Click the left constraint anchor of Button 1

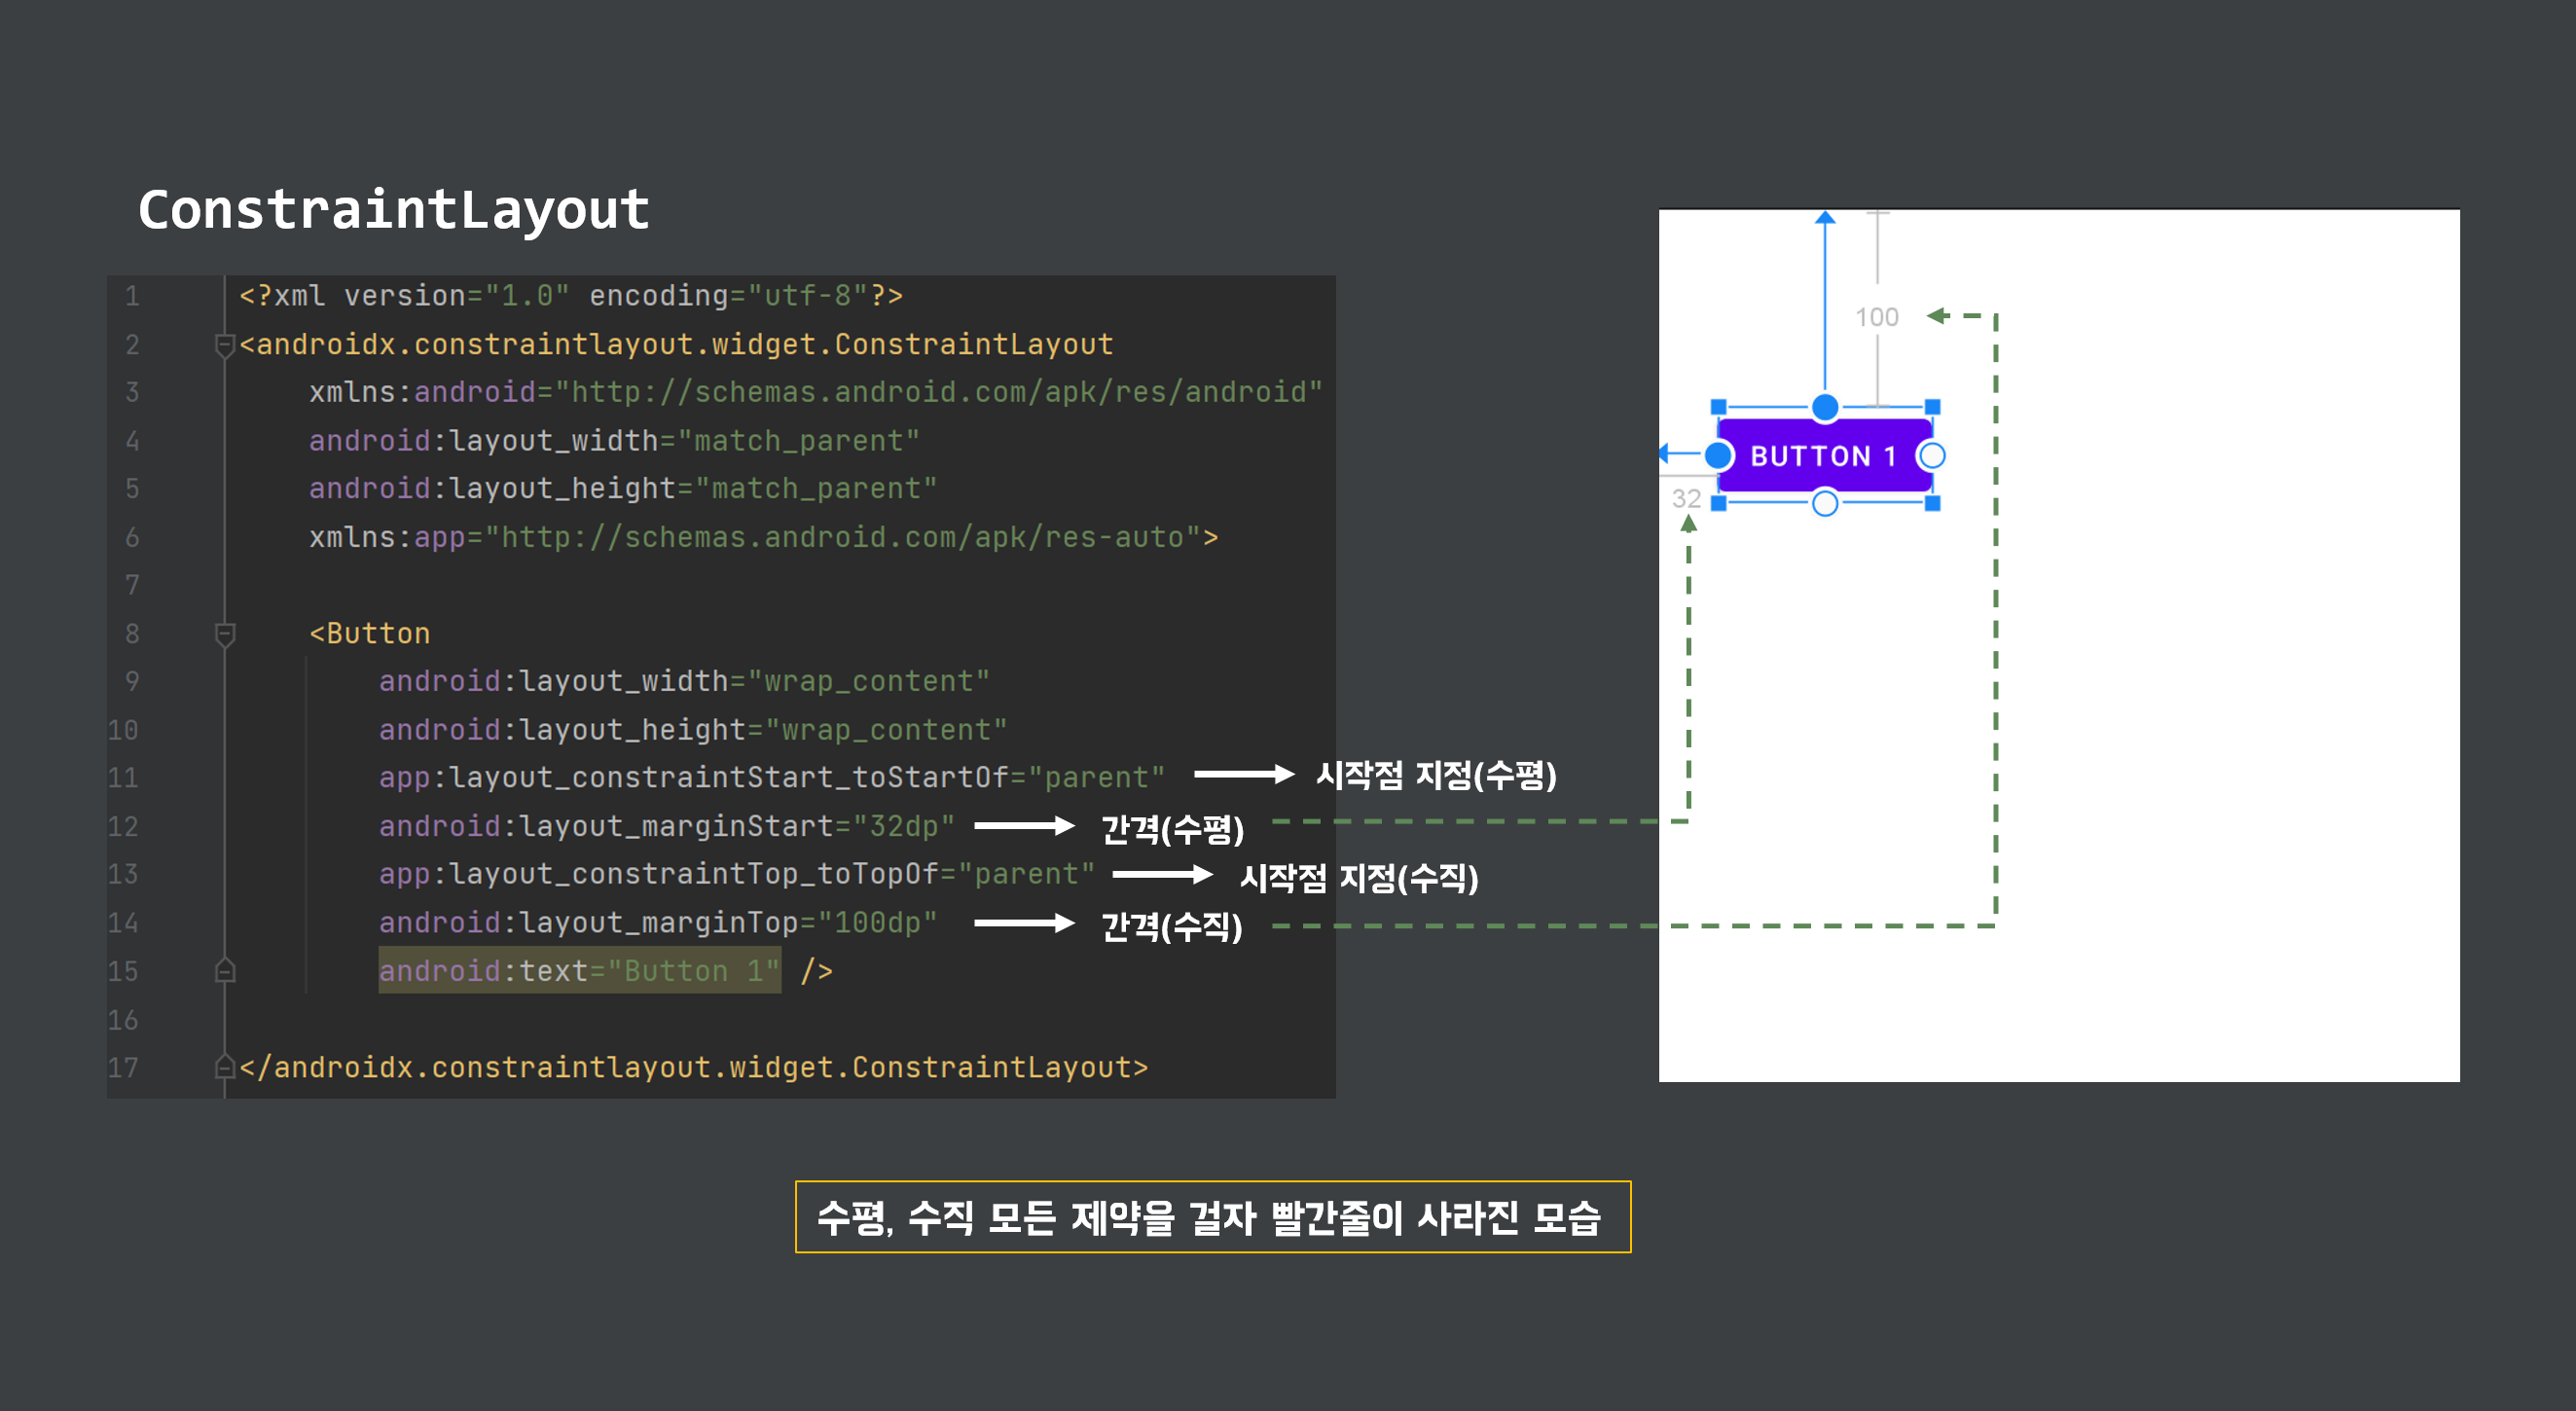(x=1718, y=456)
